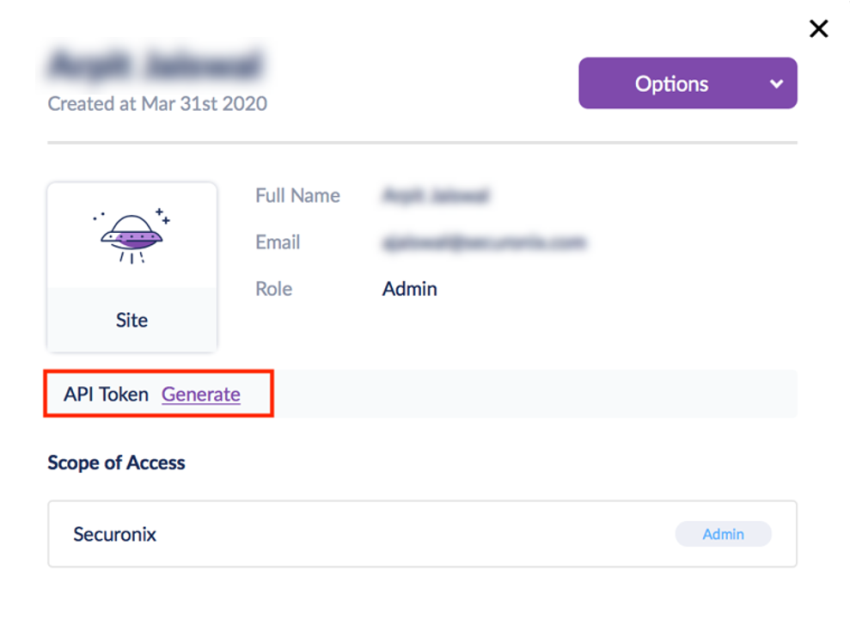The width and height of the screenshot is (850, 619).
Task: Click the Email field label
Action: pos(278,242)
